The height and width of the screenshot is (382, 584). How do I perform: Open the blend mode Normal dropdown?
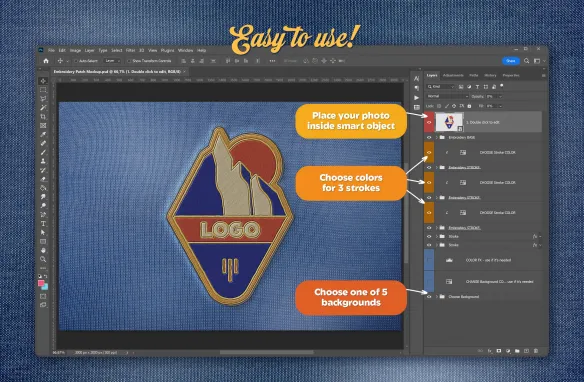click(x=447, y=96)
